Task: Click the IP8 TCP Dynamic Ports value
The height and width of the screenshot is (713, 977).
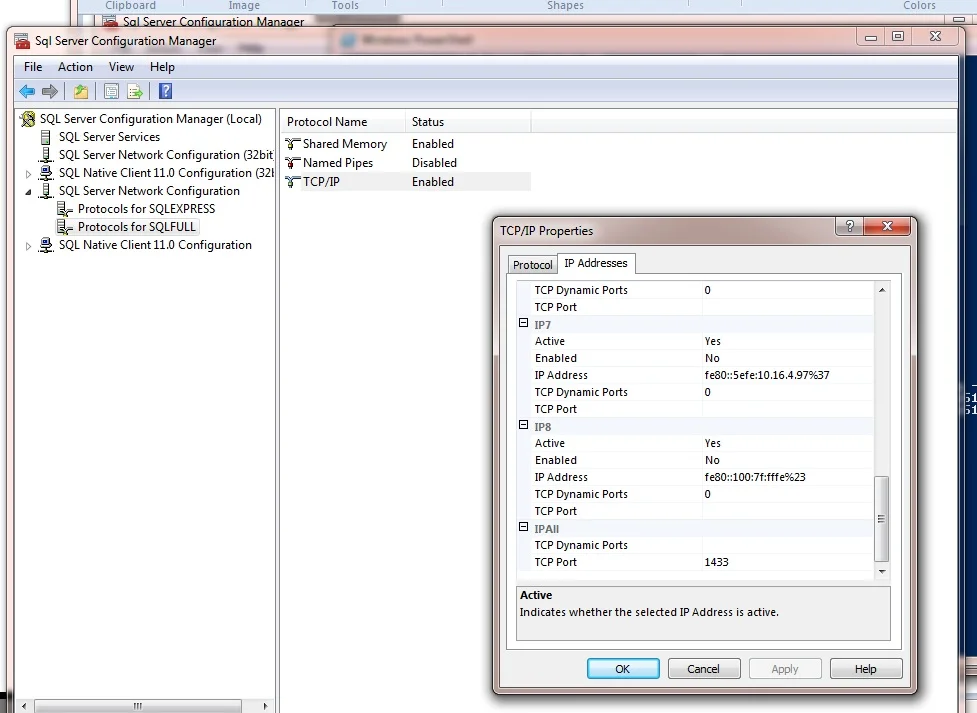Action: point(788,494)
